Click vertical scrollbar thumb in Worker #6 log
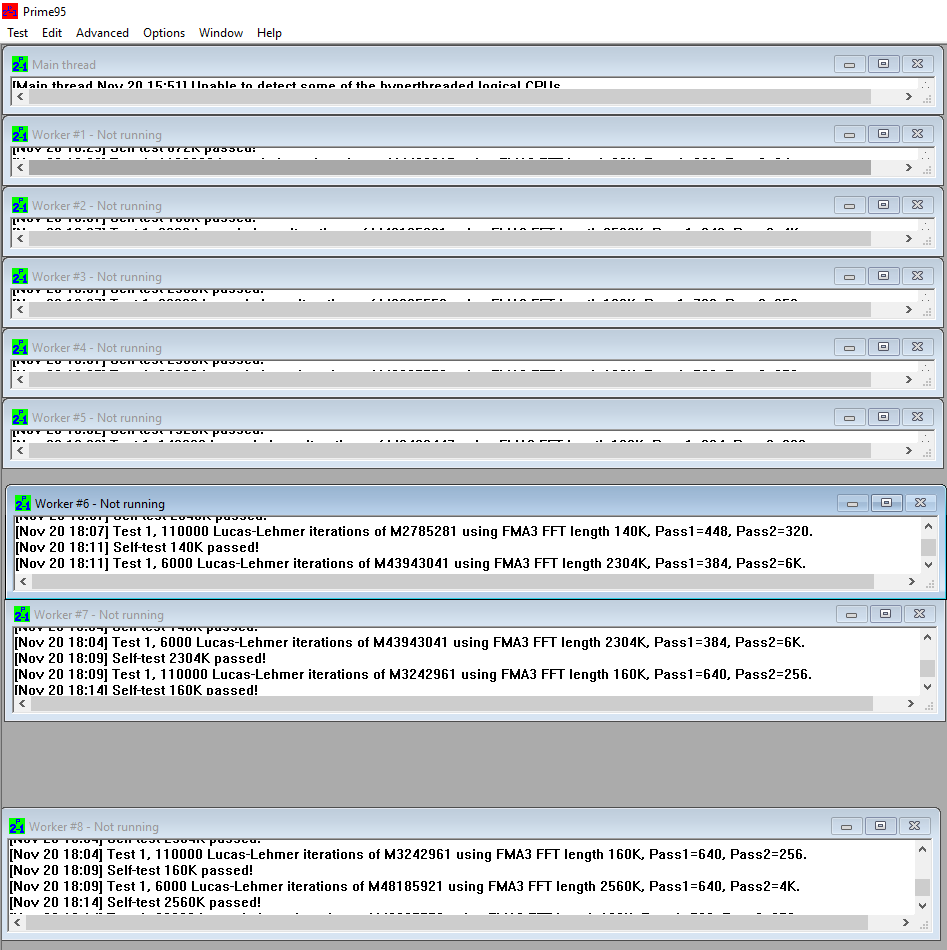This screenshot has height=950, width=947. pos(928,547)
